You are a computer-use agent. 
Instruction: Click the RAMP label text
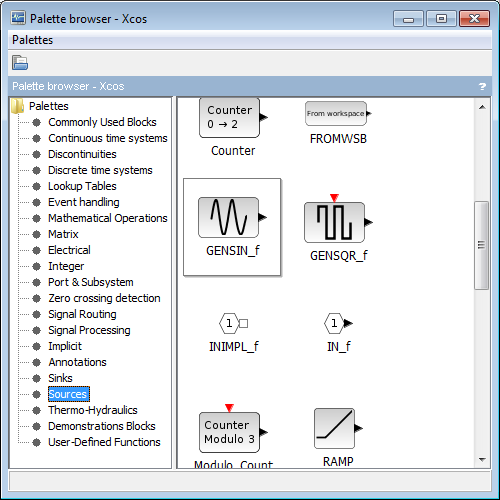point(338,462)
